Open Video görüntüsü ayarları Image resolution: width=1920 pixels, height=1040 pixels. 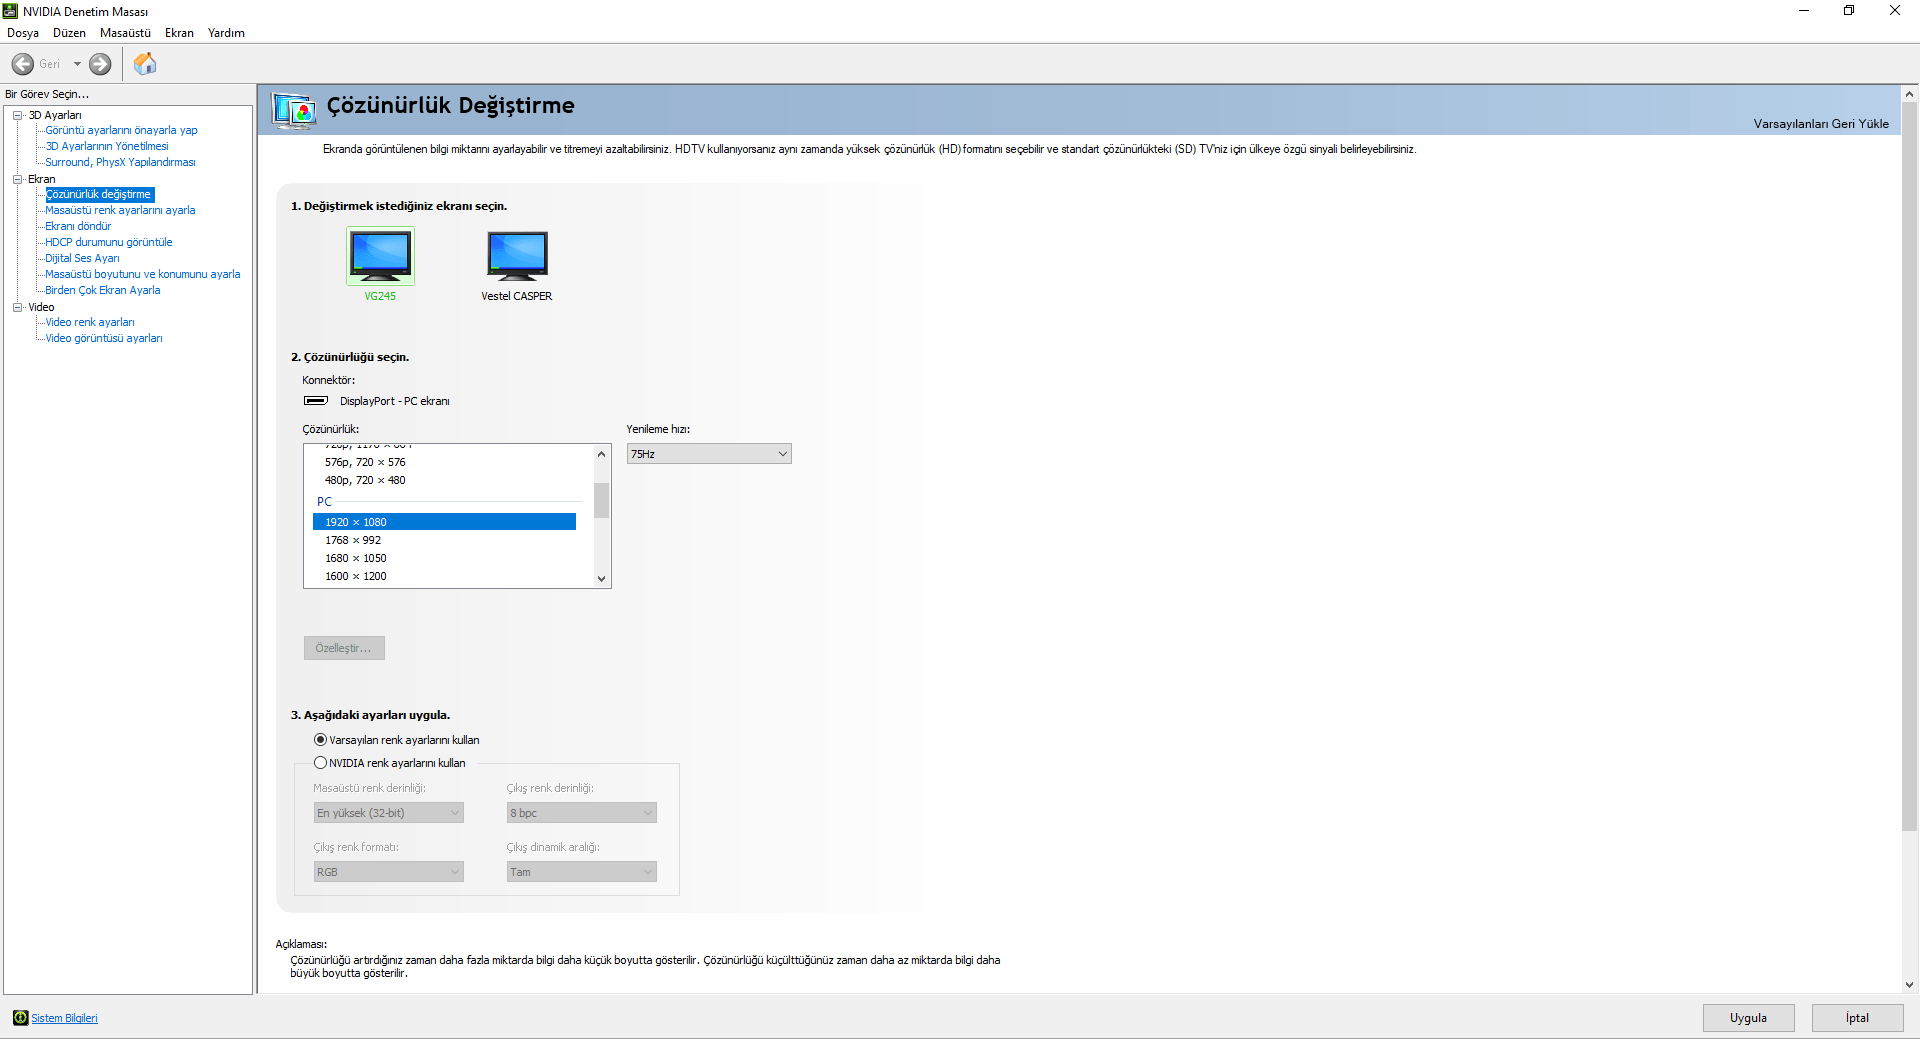(104, 338)
